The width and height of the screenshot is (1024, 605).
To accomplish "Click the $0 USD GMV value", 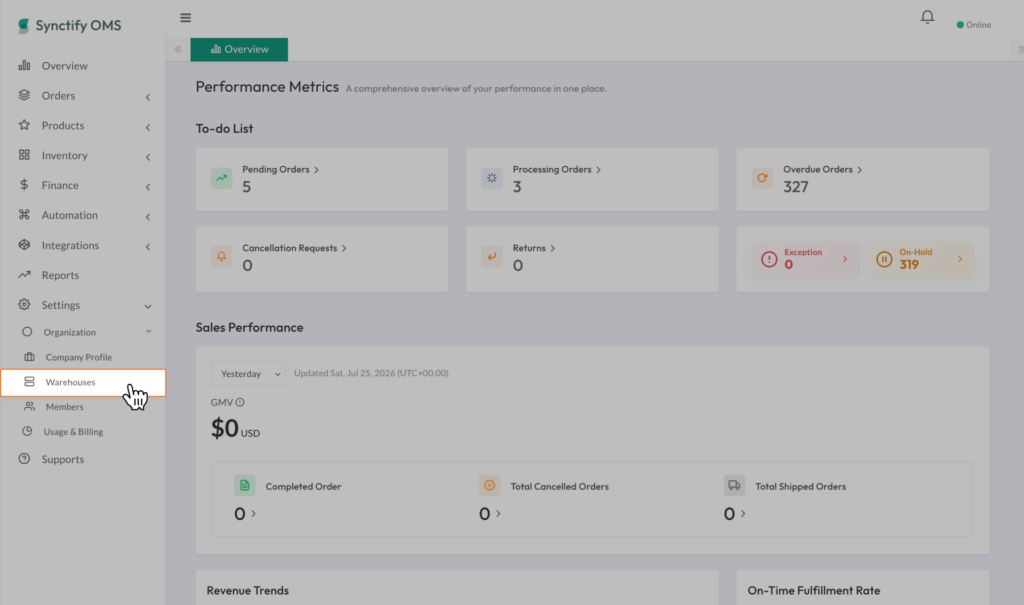I will click(x=235, y=429).
